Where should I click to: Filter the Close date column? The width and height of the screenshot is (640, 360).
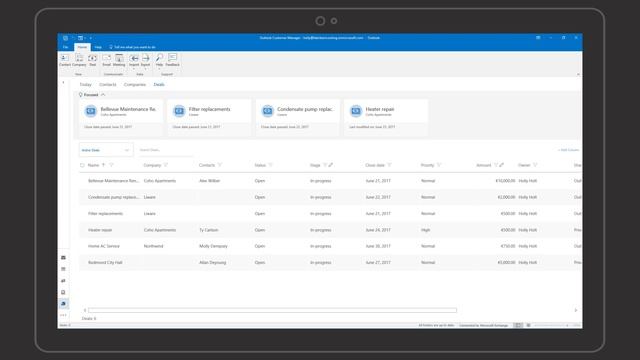389,165
